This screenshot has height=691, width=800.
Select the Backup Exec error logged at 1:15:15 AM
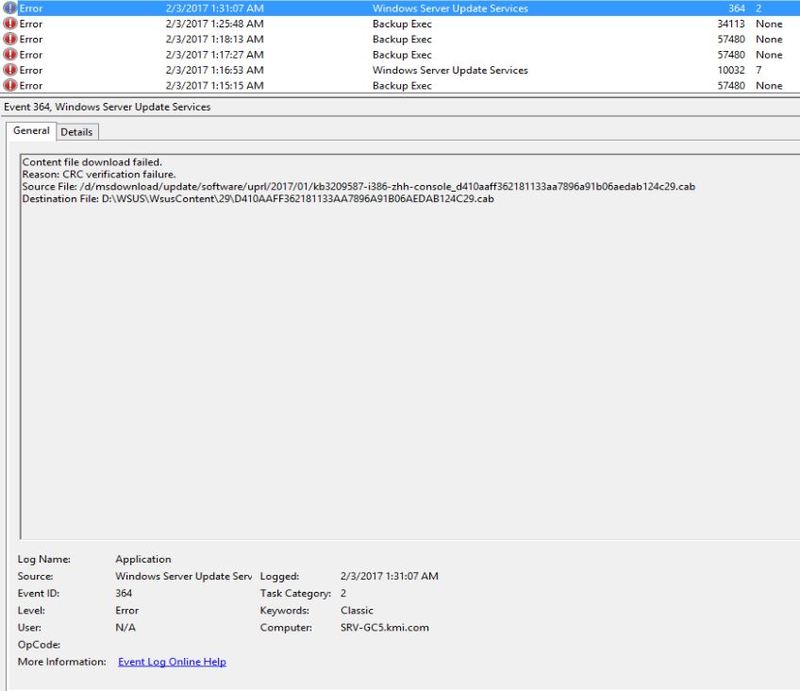pos(300,86)
